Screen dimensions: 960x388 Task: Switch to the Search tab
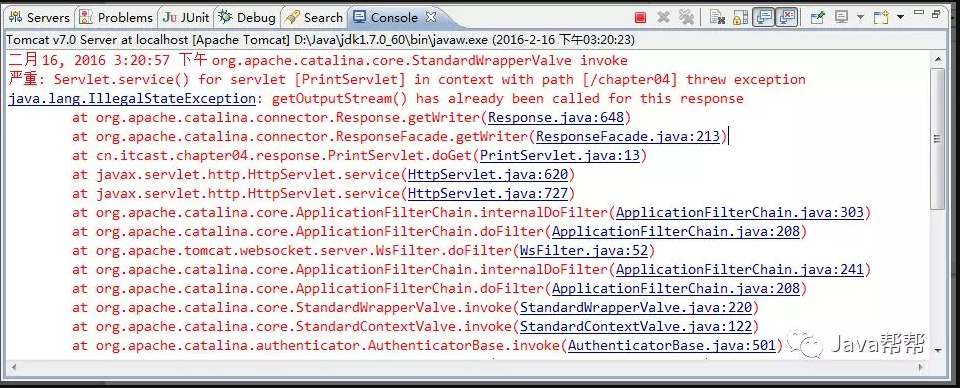click(x=314, y=18)
